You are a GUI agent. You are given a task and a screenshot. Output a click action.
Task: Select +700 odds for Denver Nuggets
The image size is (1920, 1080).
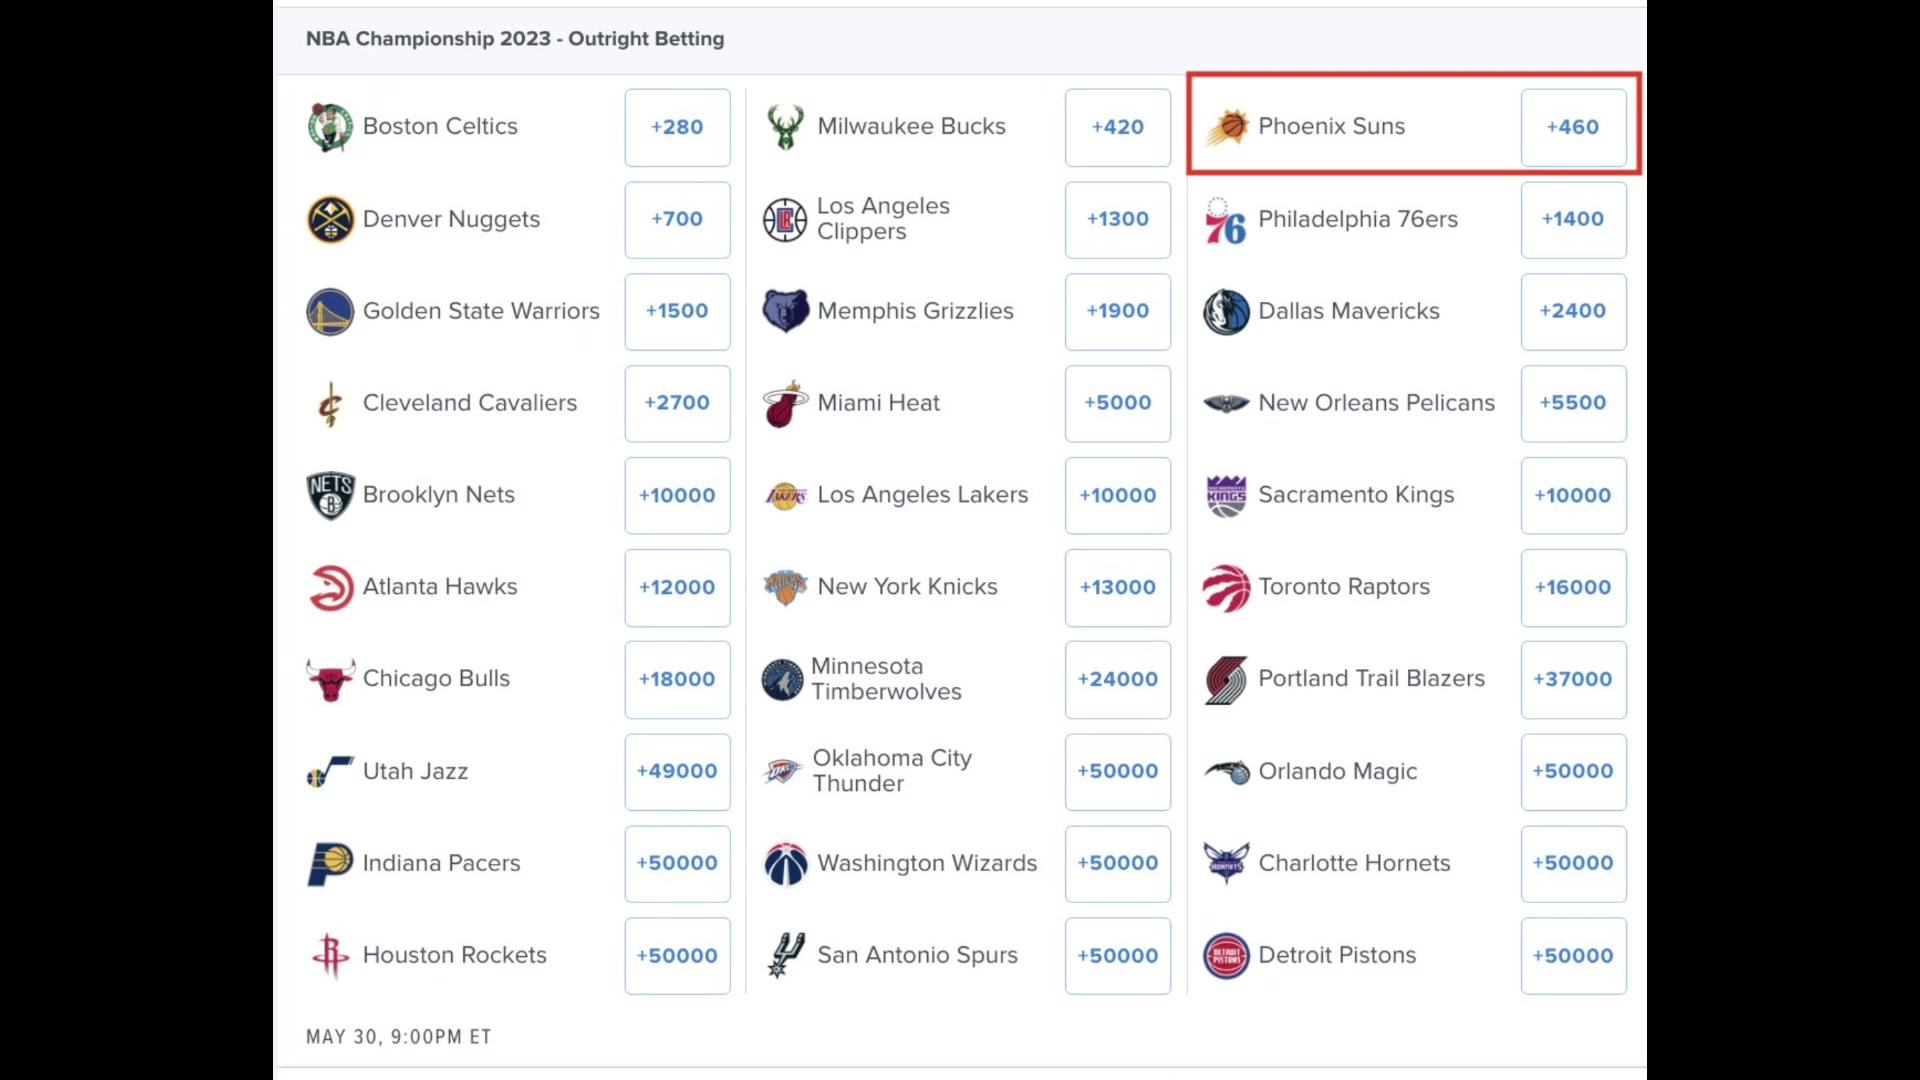(676, 219)
